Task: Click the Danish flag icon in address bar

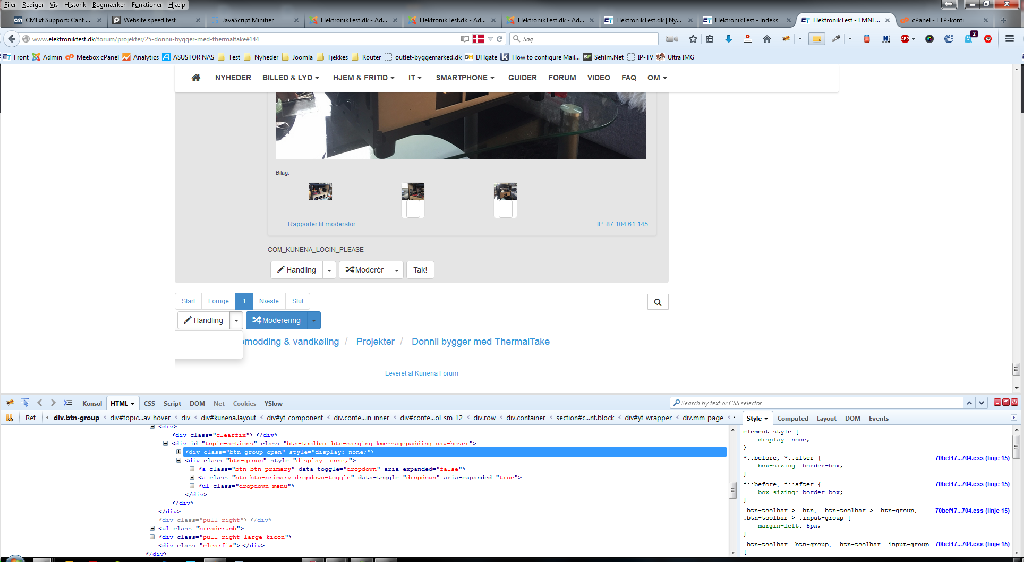Action: (x=478, y=39)
